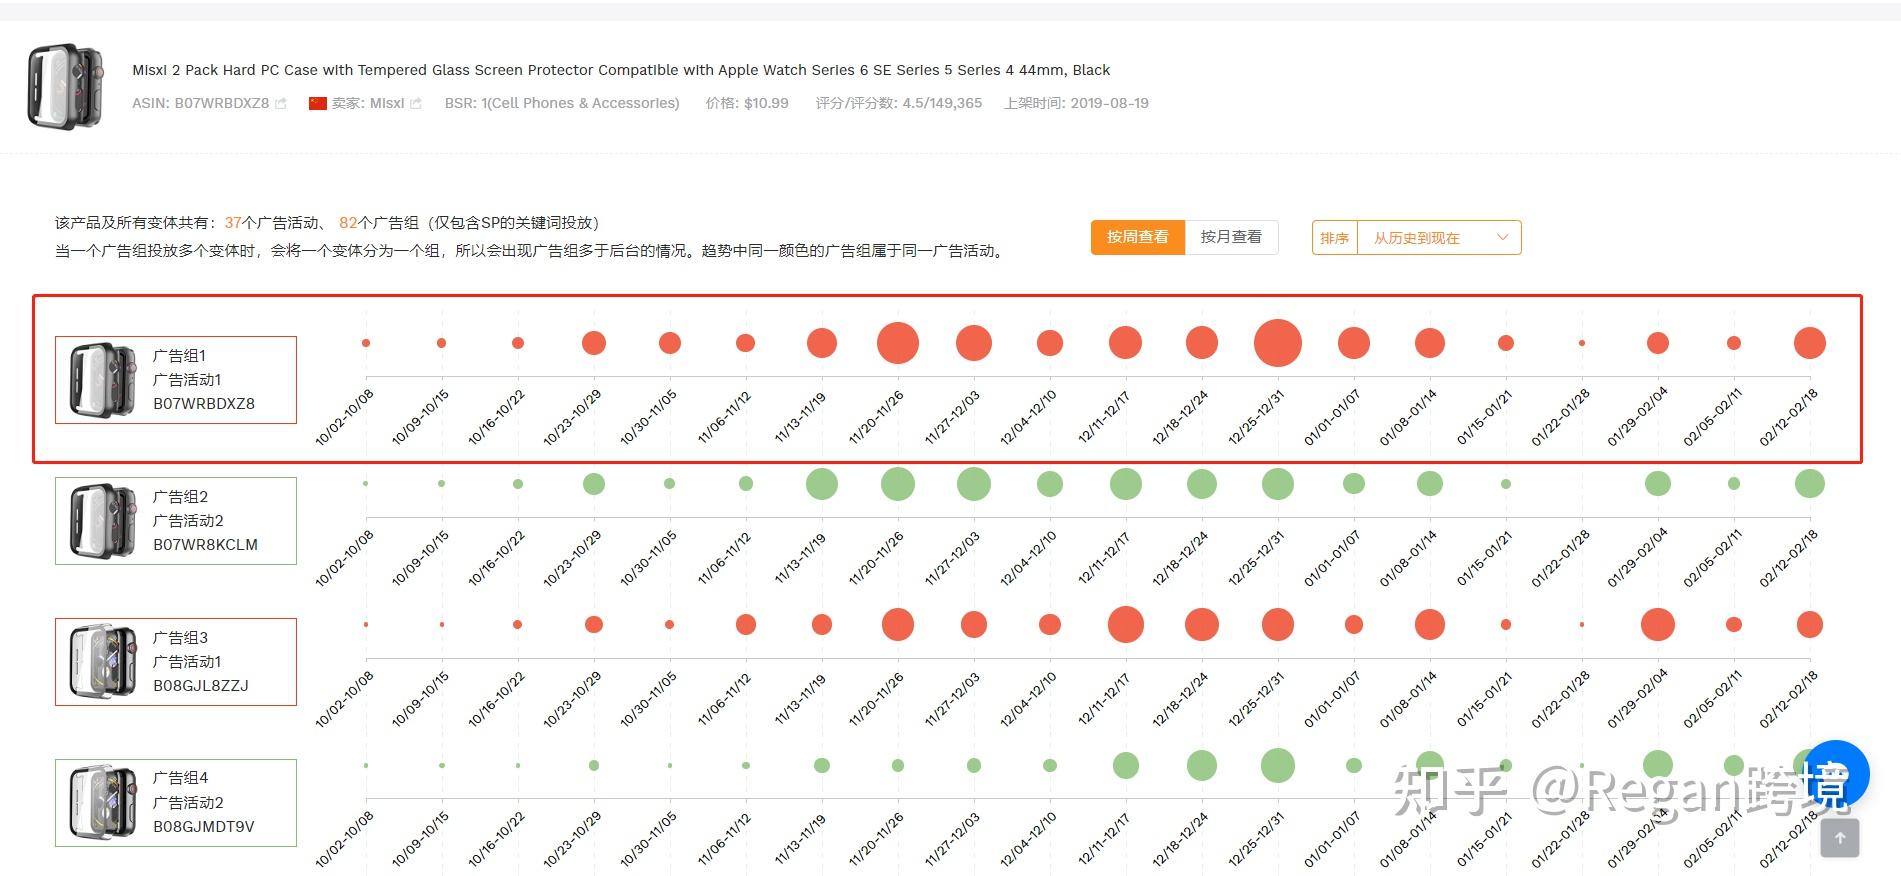Viewport: 1901px width, 876px height.
Task: Click product image in 广告组1 card
Action: coord(104,380)
